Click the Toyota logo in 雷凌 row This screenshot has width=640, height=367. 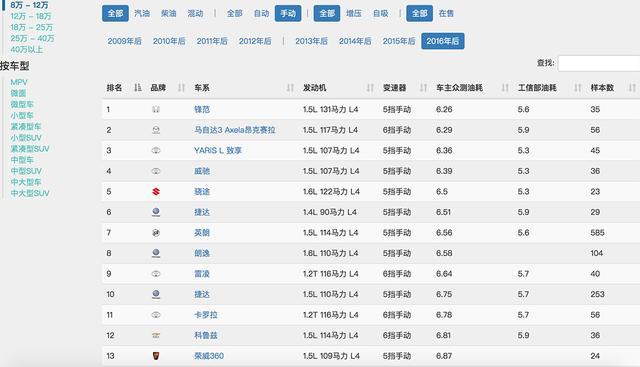click(156, 274)
